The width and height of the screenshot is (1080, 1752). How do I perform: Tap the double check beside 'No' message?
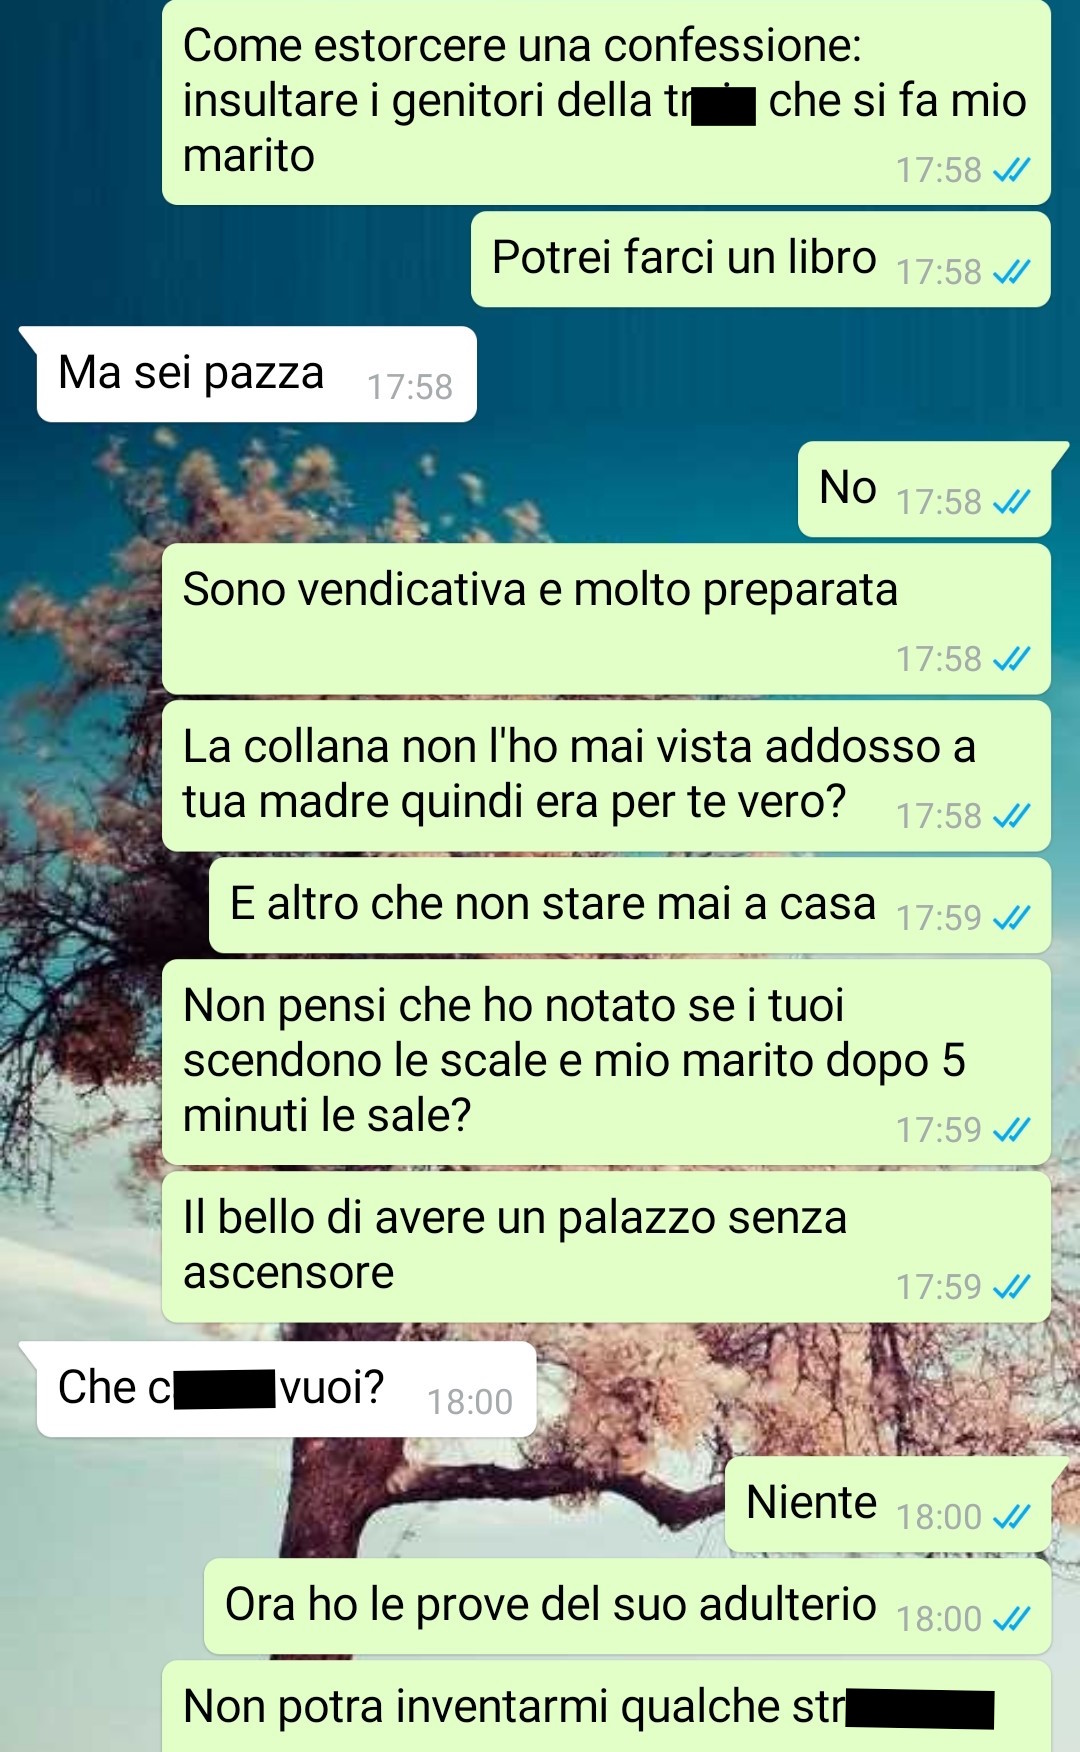(x=1011, y=502)
